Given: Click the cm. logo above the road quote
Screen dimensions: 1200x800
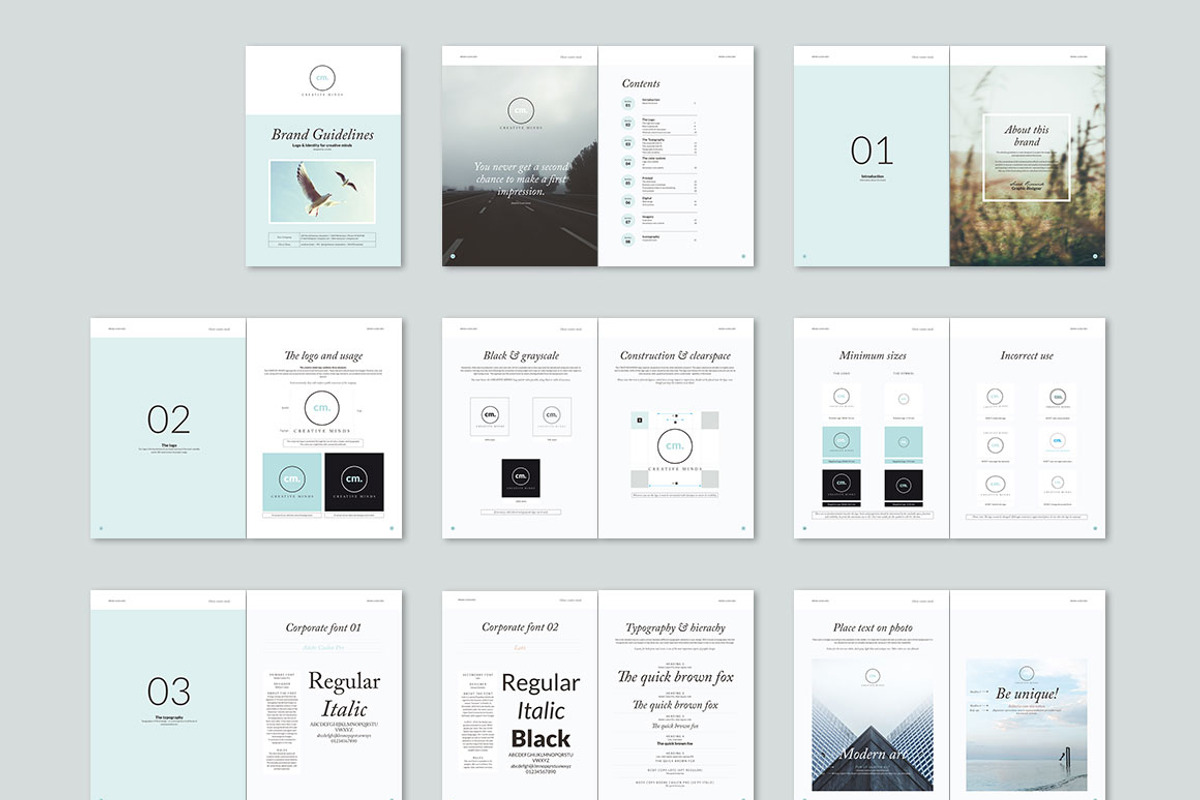Looking at the screenshot, I should 520,114.
